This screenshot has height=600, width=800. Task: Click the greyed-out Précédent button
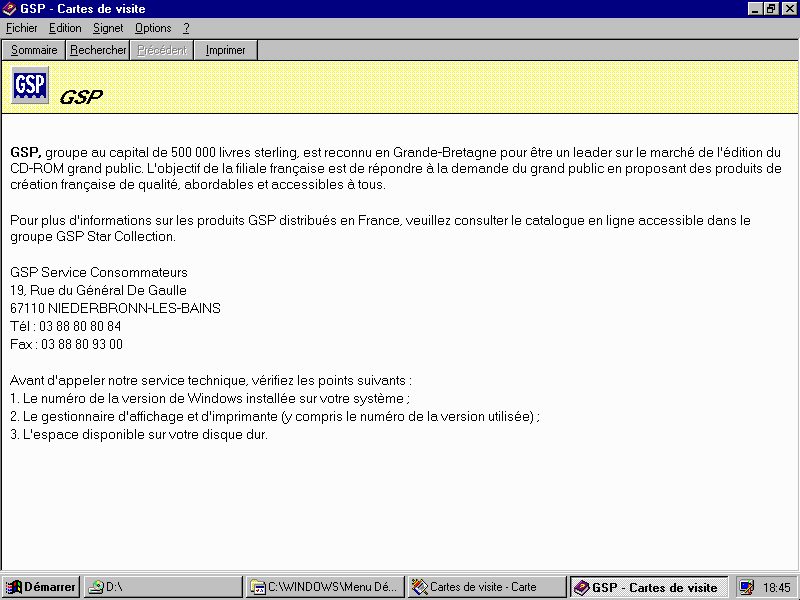coord(162,50)
